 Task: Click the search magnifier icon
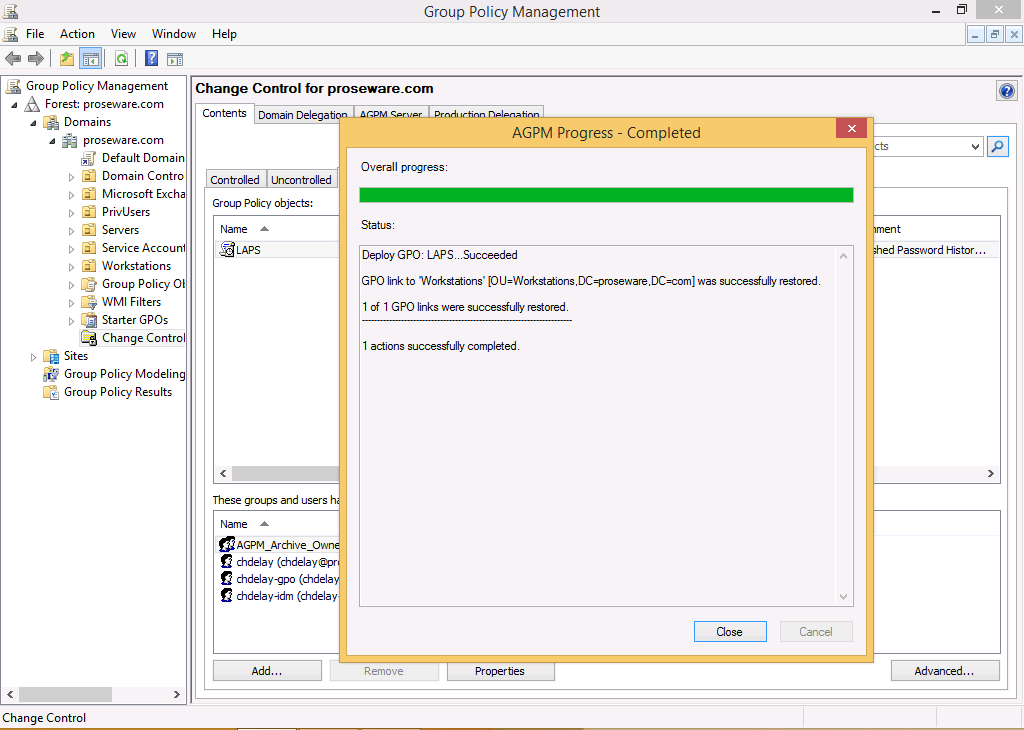pyautogui.click(x=997, y=146)
